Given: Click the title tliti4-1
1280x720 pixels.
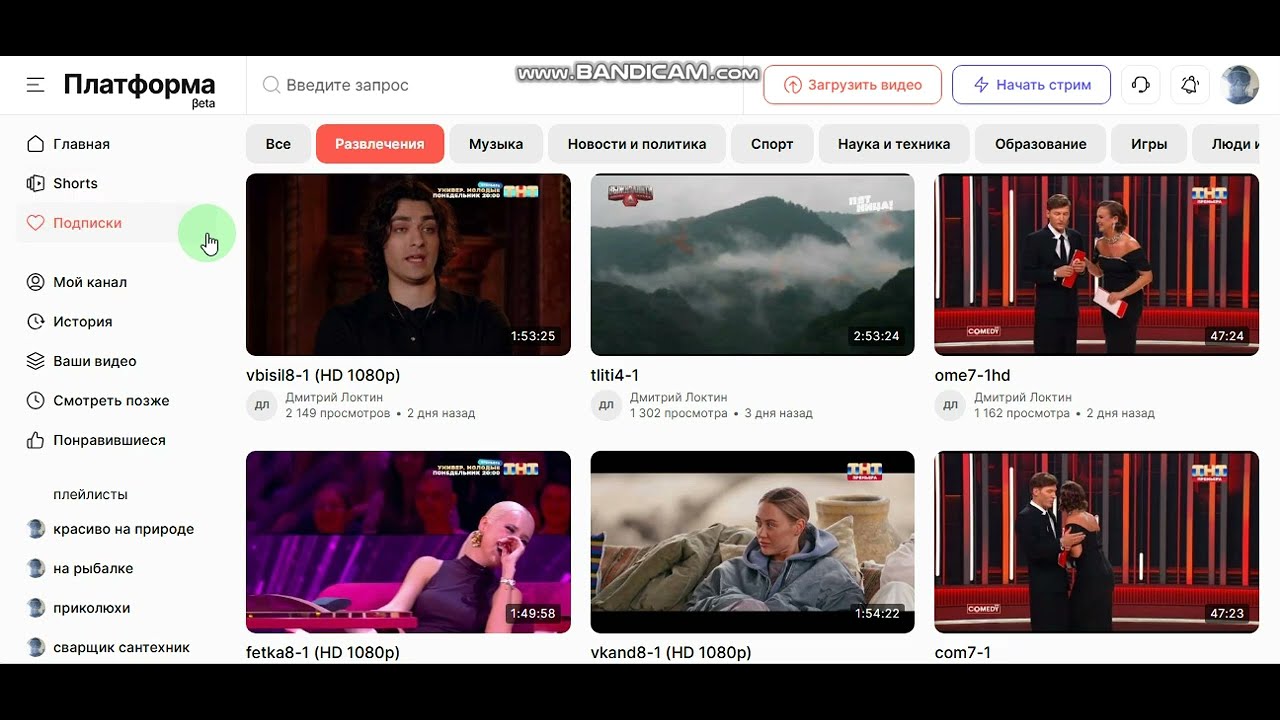Looking at the screenshot, I should pyautogui.click(x=615, y=376).
